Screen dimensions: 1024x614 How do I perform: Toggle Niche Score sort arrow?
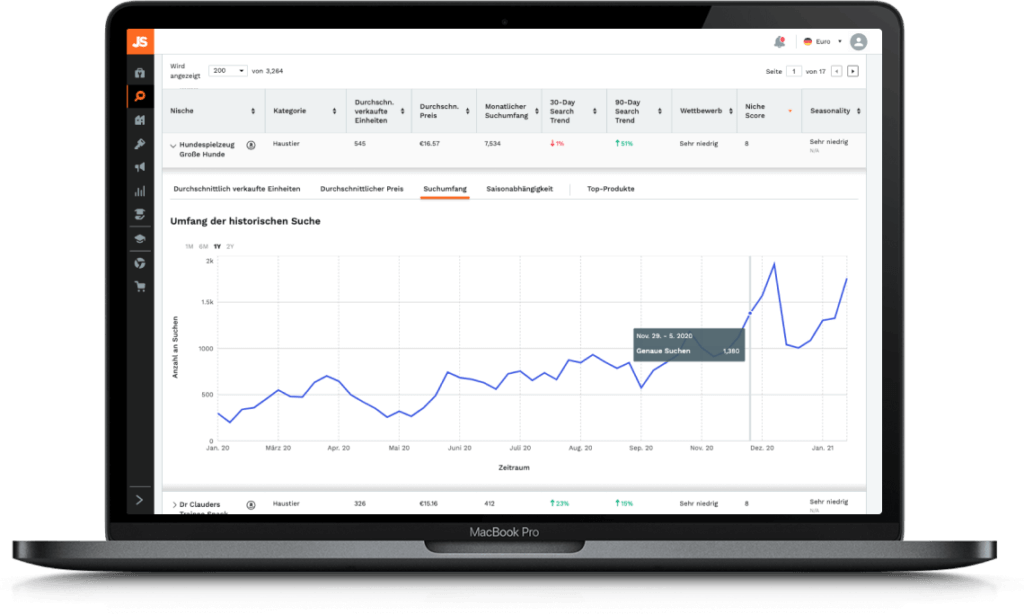790,111
